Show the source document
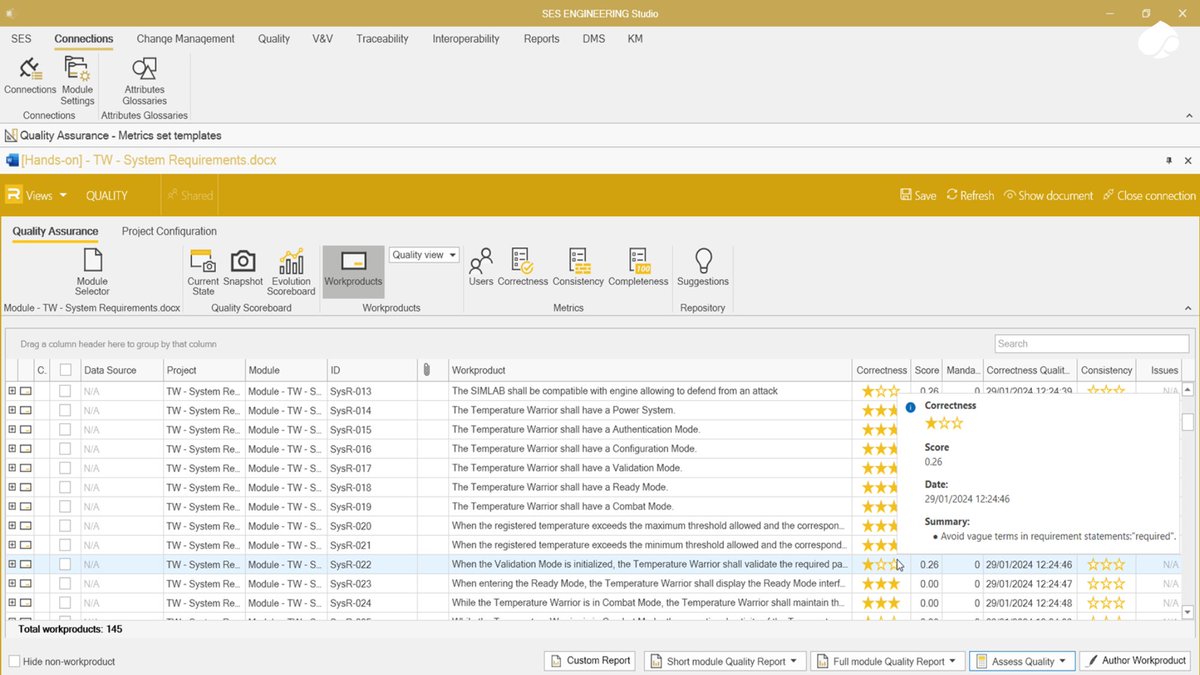Screen dimensions: 1200x675 click(x=1048, y=195)
